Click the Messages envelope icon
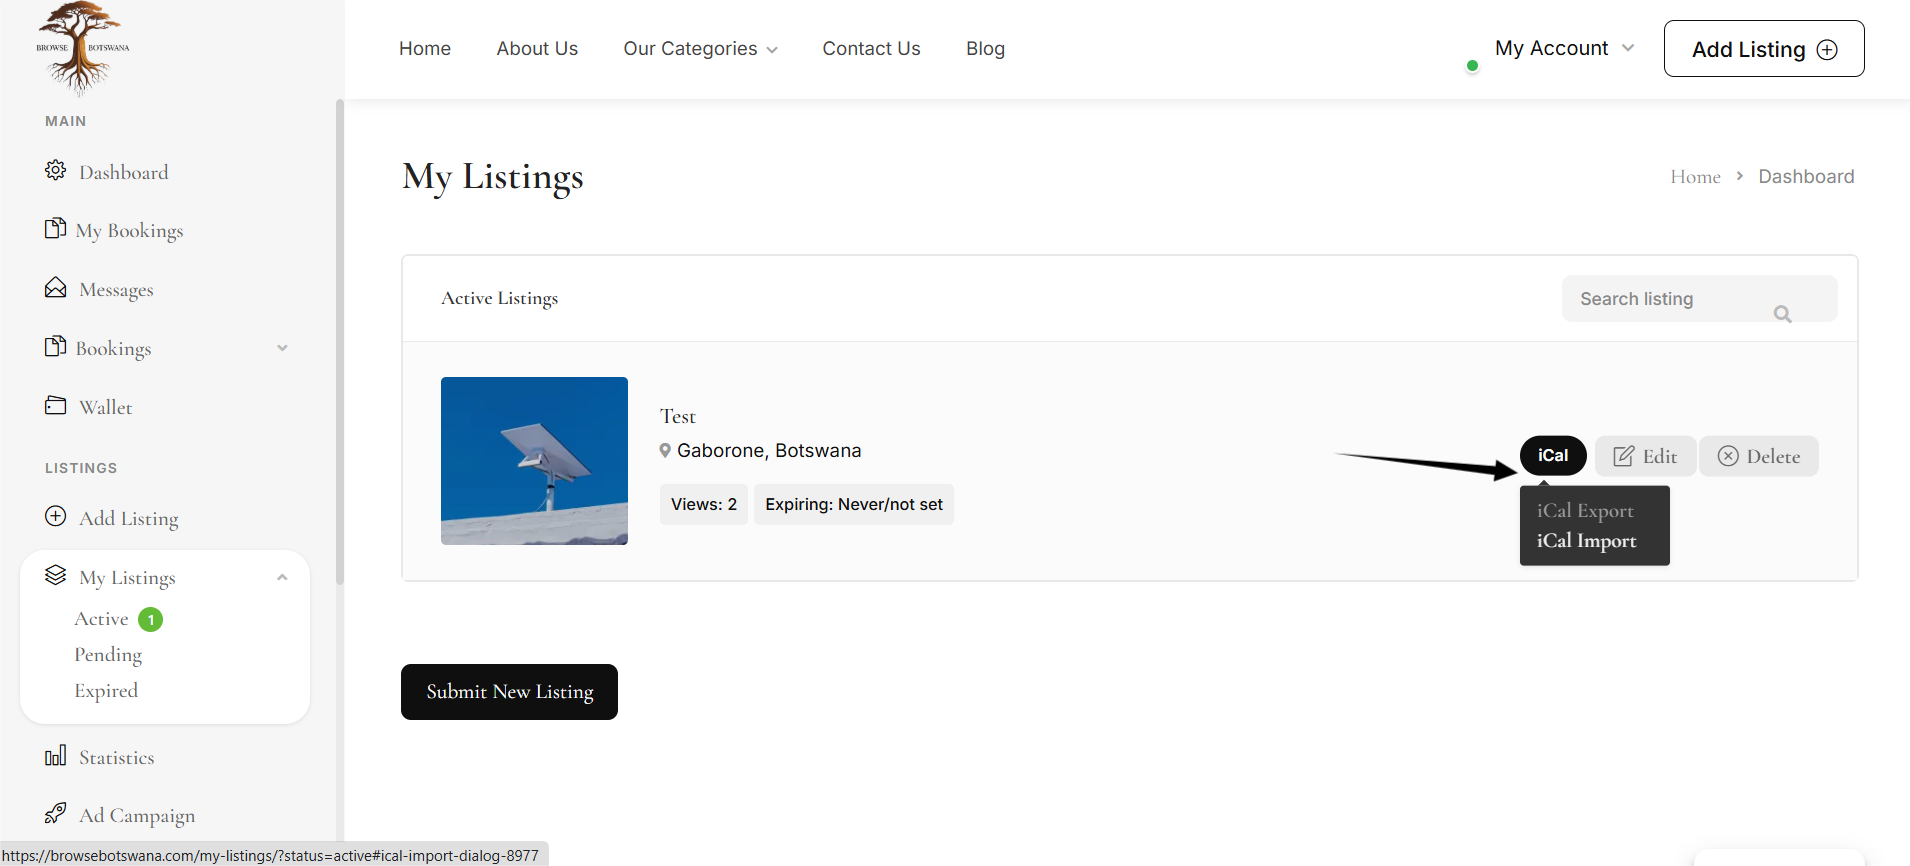Screen dimensions: 1910x866 [56, 288]
